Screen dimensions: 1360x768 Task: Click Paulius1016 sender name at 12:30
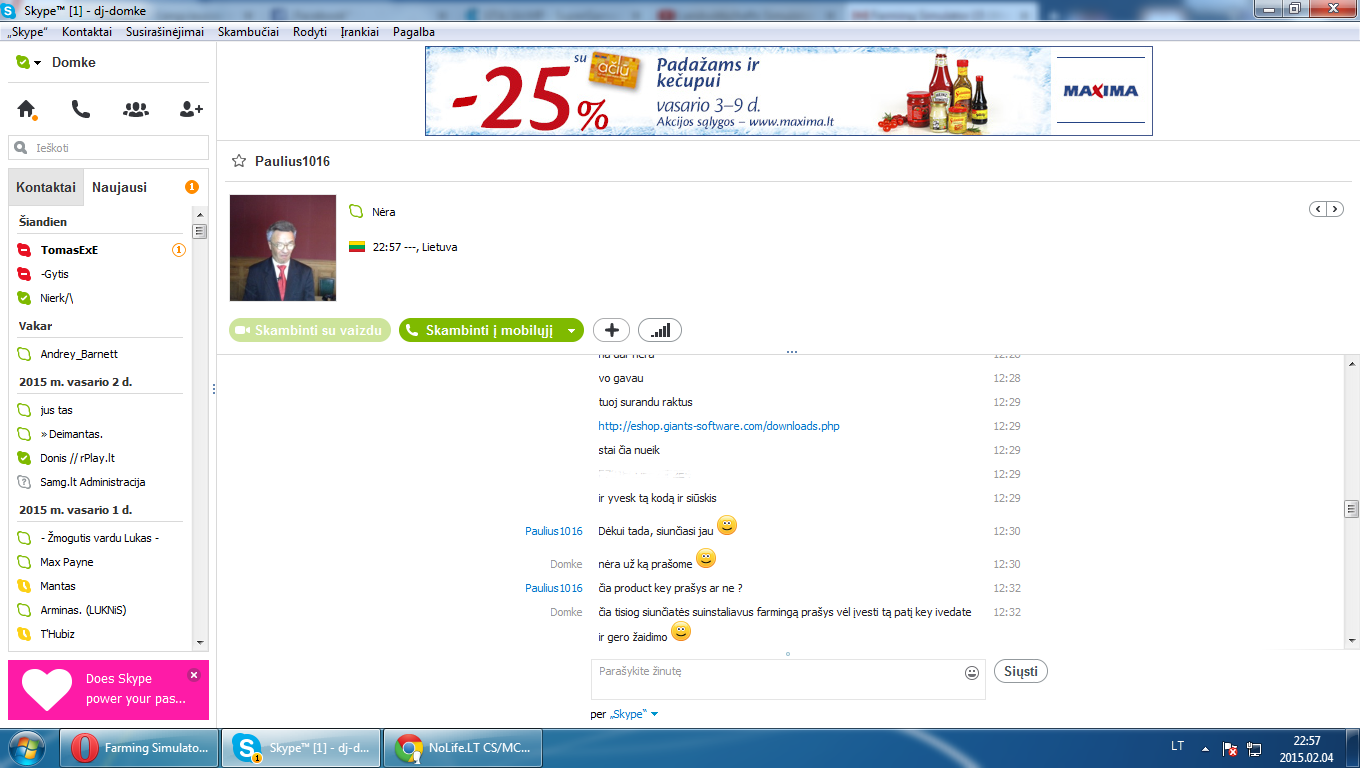pos(554,531)
